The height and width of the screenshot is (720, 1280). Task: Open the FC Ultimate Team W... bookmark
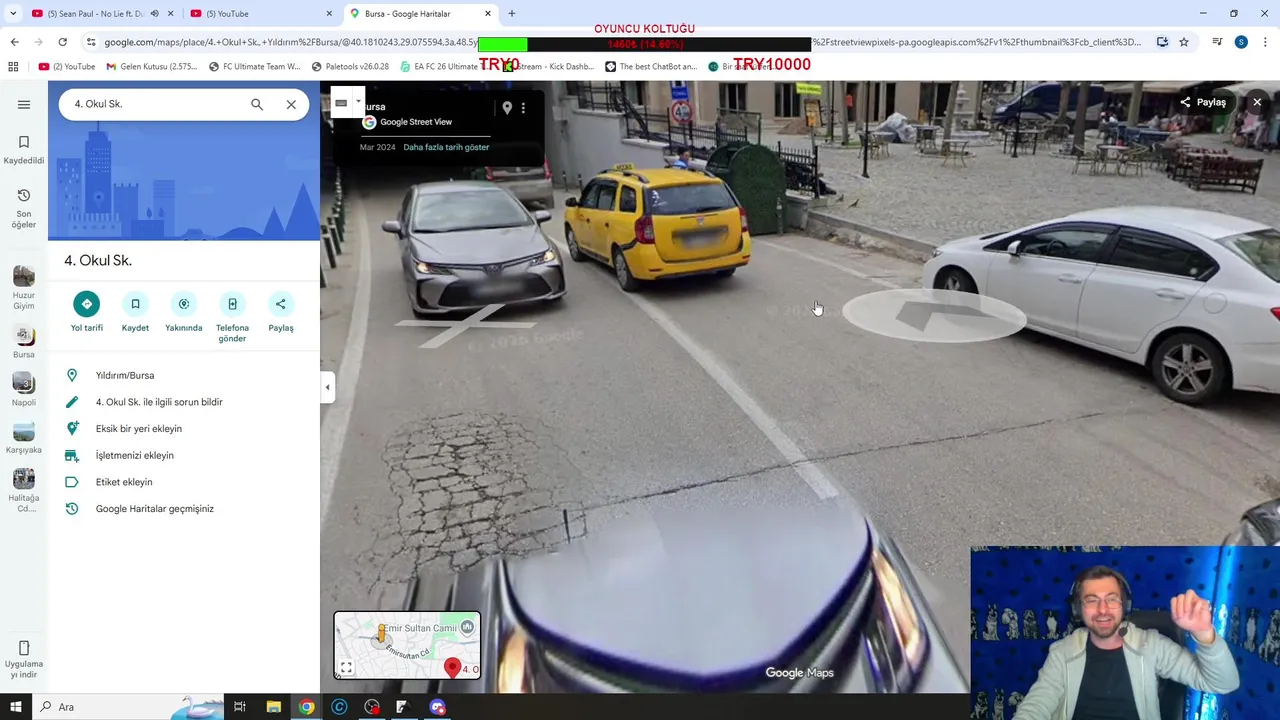(254, 67)
